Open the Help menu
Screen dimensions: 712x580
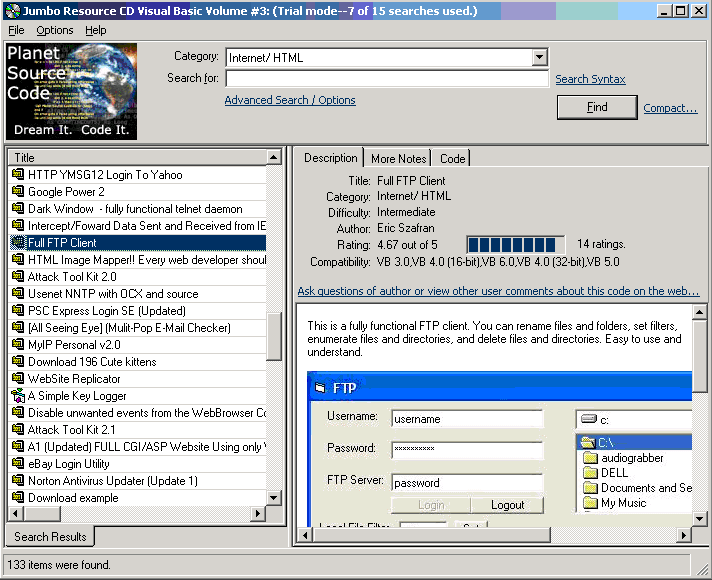[96, 30]
